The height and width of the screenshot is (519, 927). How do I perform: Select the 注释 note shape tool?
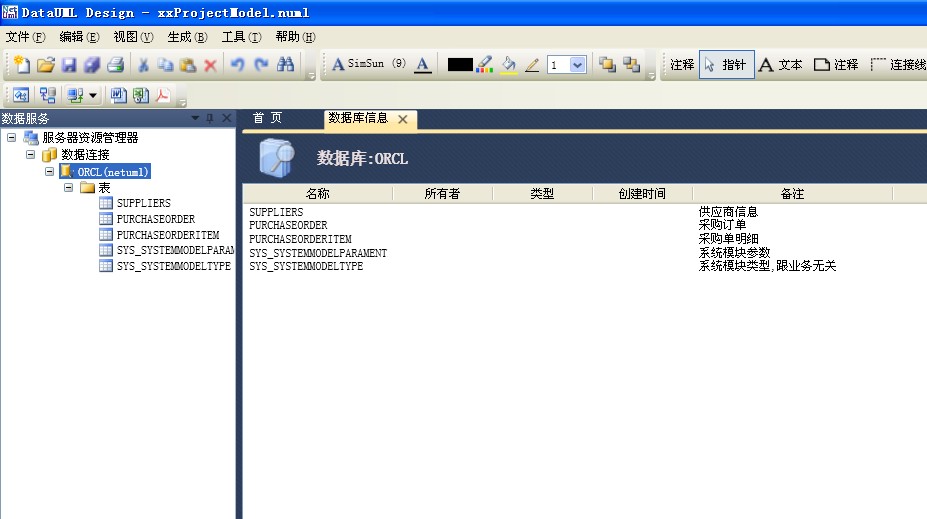tap(836, 64)
